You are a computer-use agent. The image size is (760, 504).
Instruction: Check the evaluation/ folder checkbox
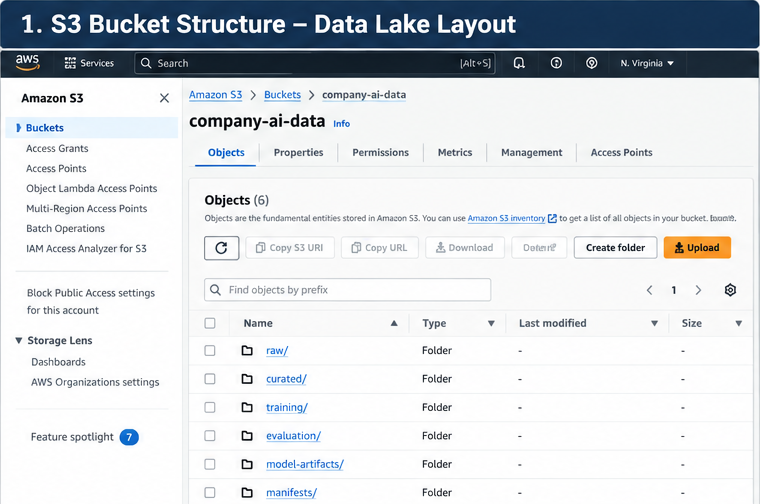pyautogui.click(x=210, y=436)
